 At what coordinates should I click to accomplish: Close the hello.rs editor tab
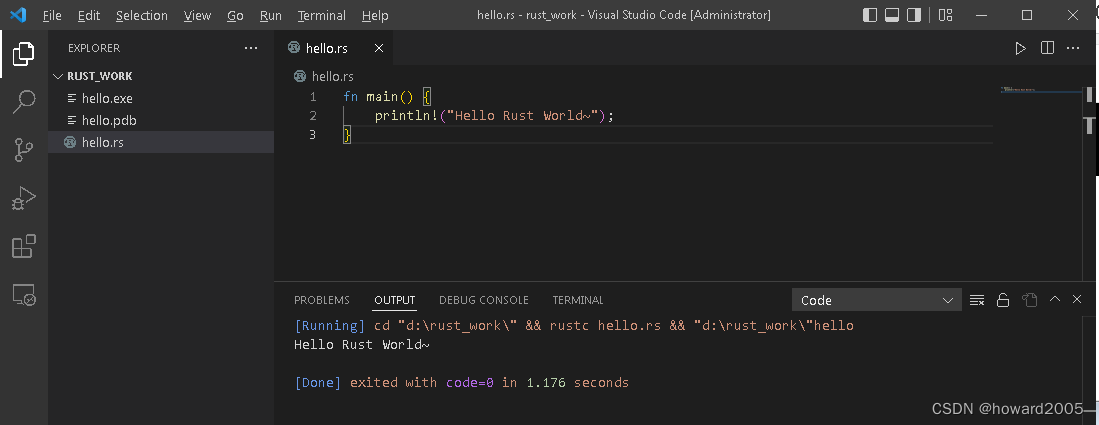click(x=379, y=48)
